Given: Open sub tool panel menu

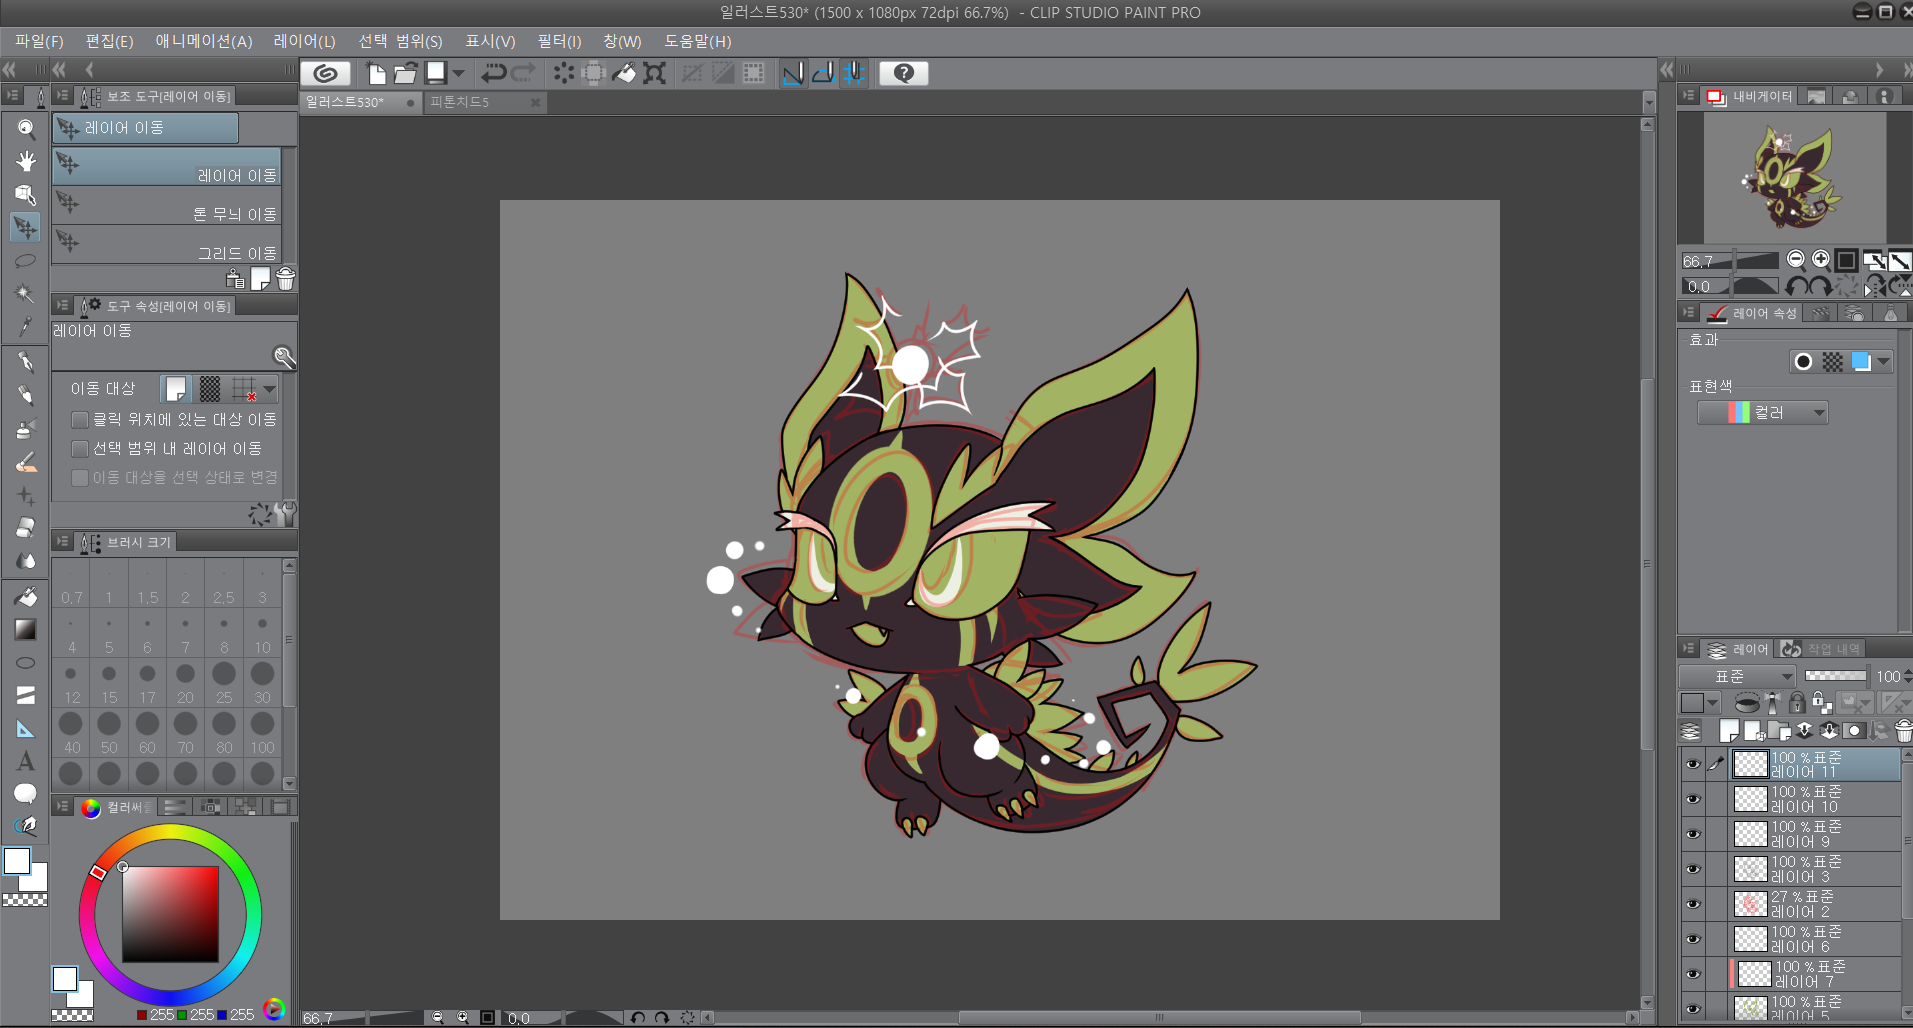Looking at the screenshot, I should [x=62, y=96].
